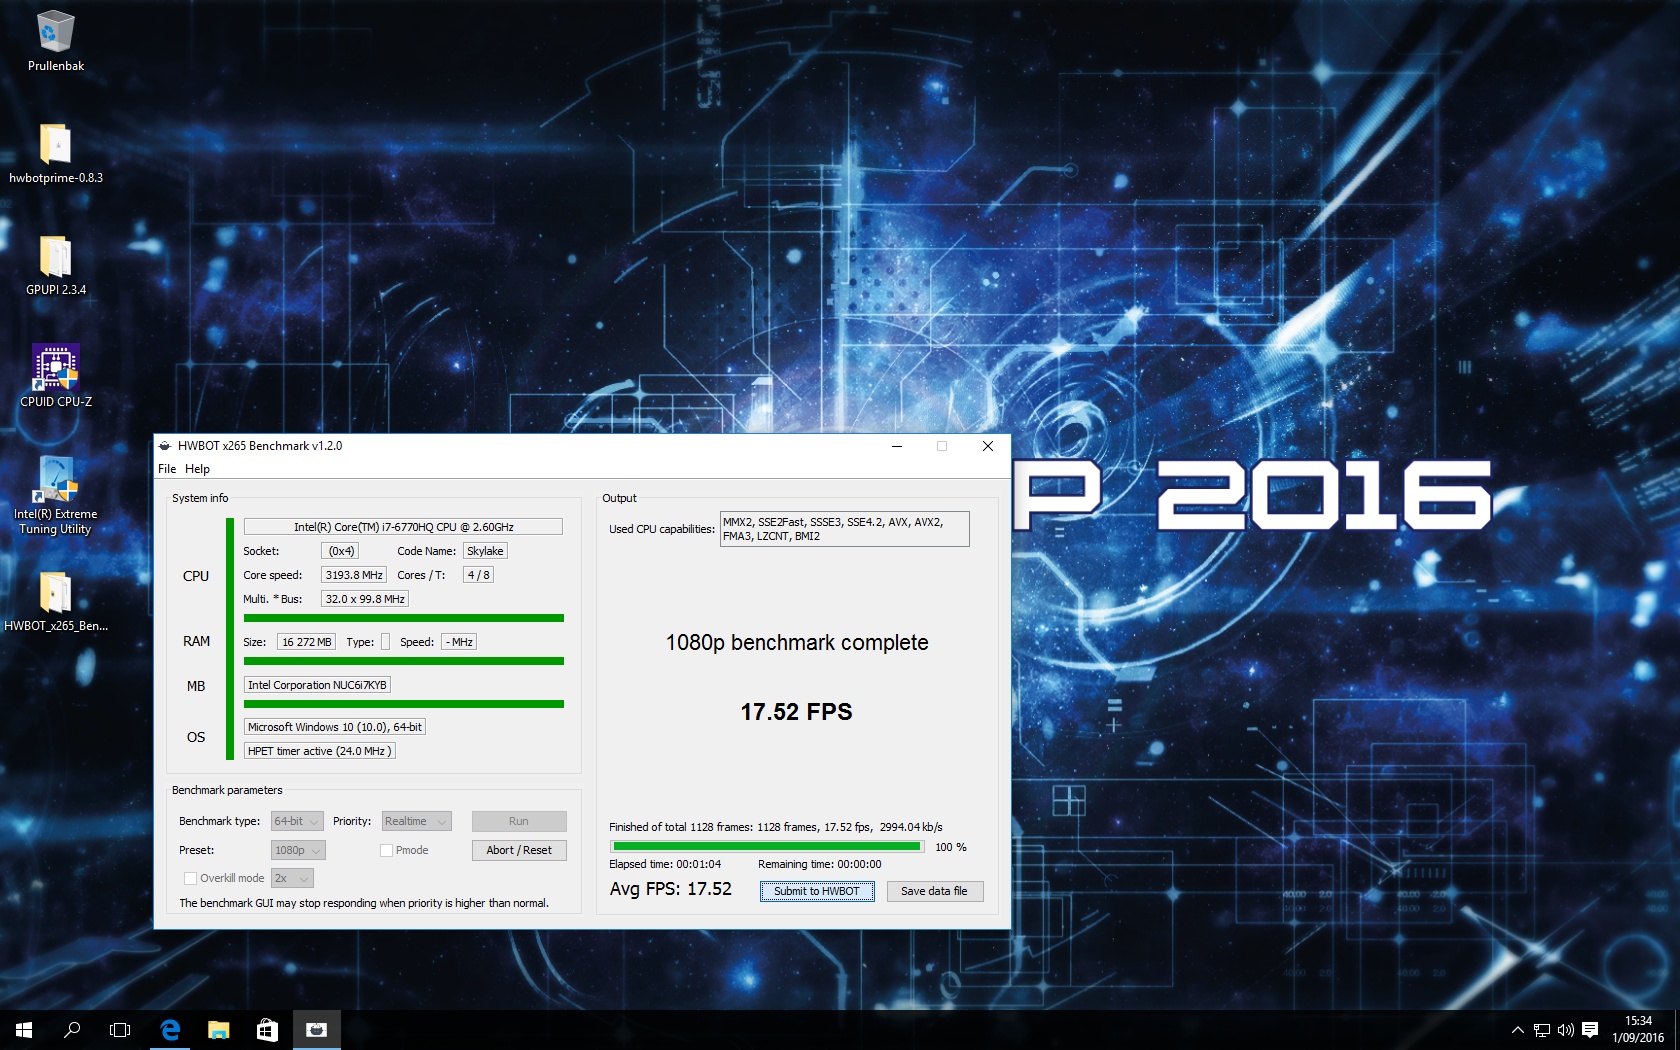This screenshot has height=1050, width=1680.
Task: Click the HWBOT x265 Benchmark title bar icon
Action: pos(165,446)
